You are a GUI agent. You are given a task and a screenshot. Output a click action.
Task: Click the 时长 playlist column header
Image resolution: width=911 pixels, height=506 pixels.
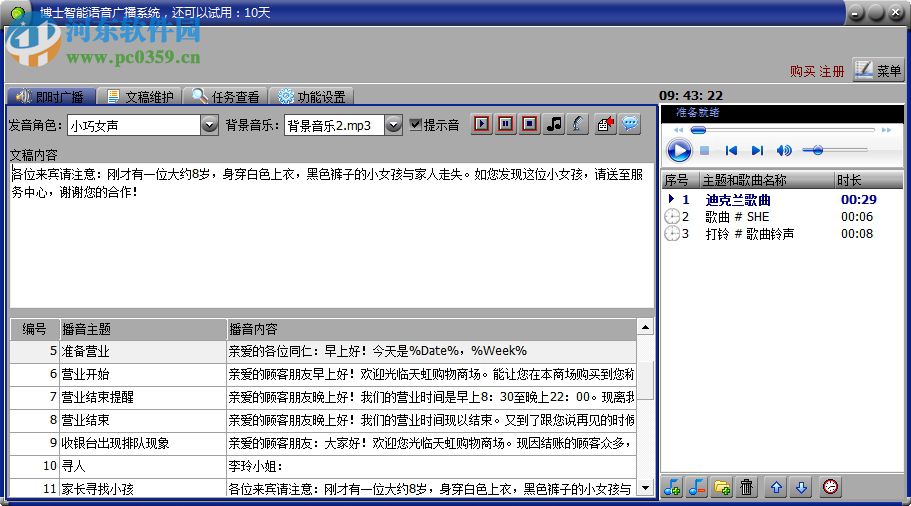click(x=869, y=180)
